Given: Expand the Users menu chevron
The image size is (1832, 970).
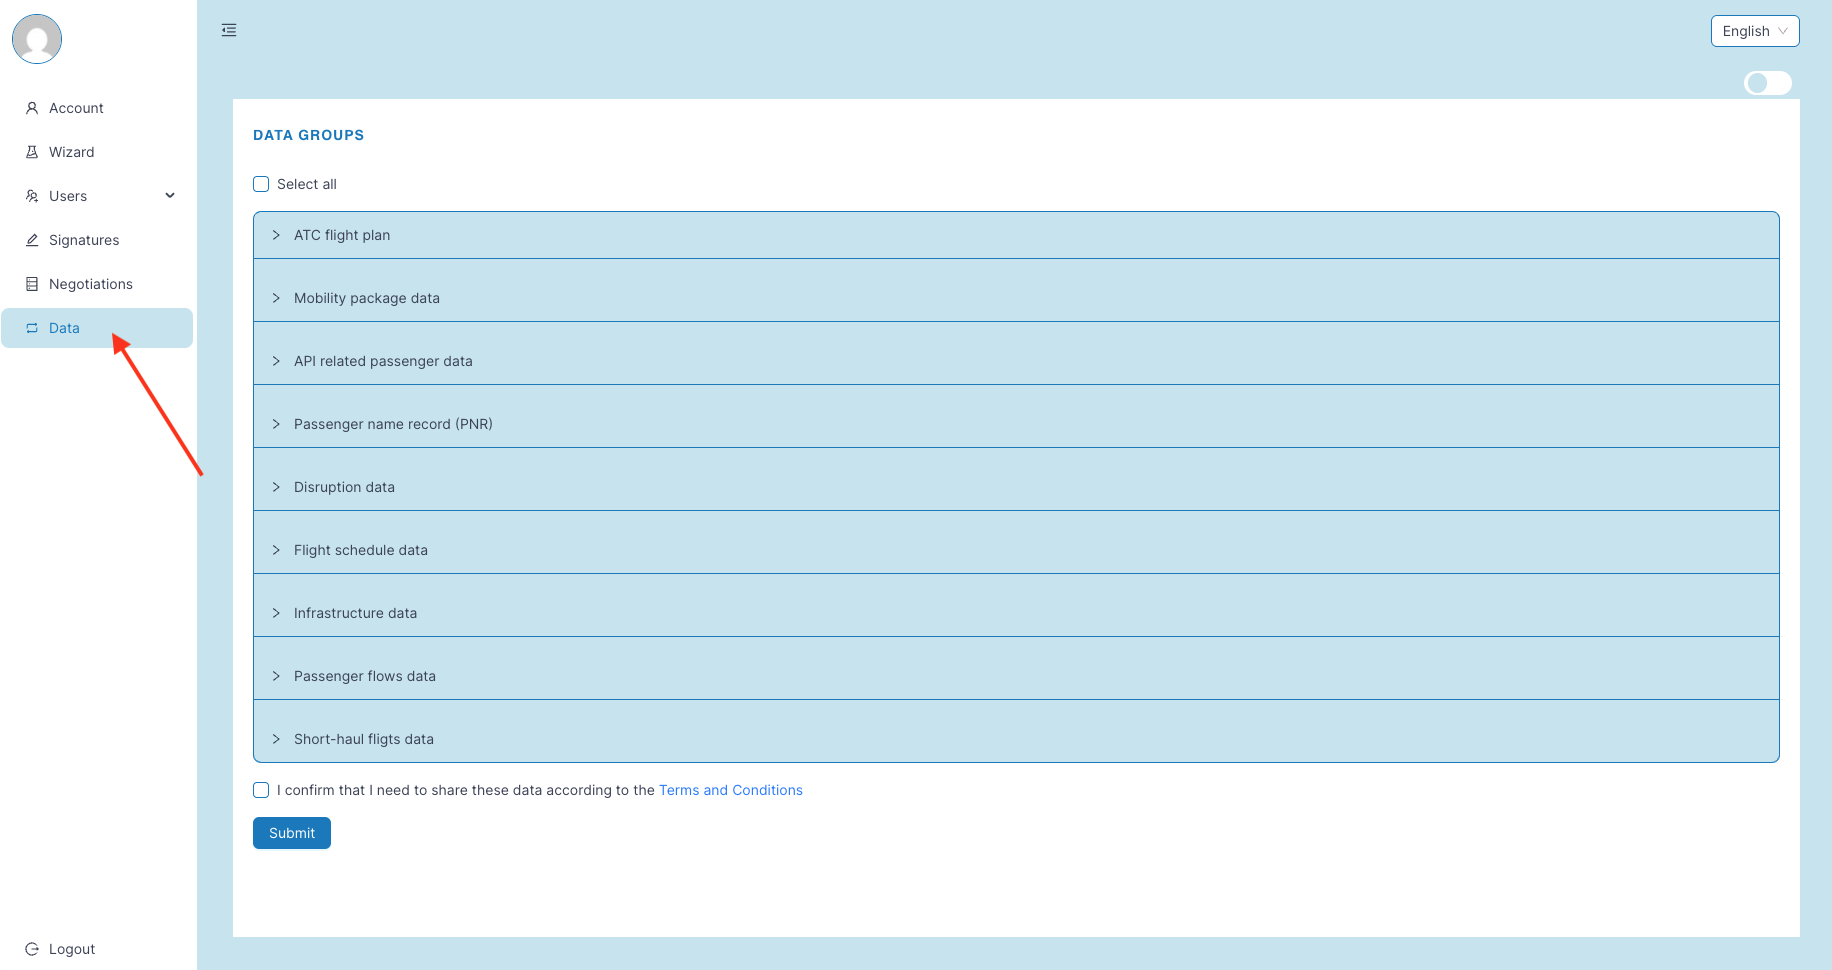Looking at the screenshot, I should (x=170, y=195).
